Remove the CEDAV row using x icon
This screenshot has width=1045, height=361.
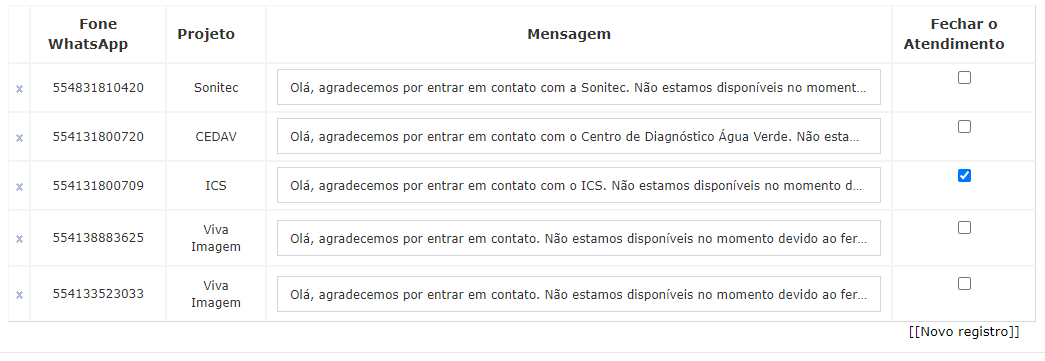(19, 137)
